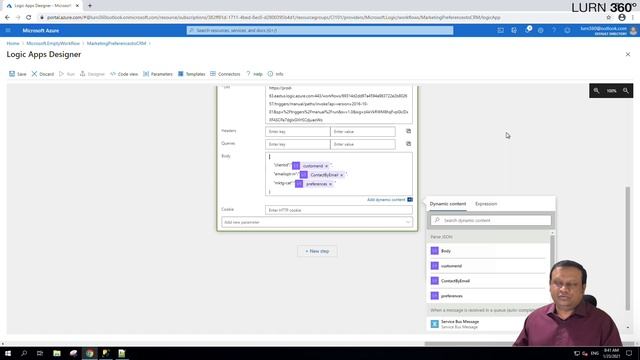Open the Microsoft.EmptyWorkflow breadcrumb
The height and width of the screenshot is (360, 640).
[53, 43]
